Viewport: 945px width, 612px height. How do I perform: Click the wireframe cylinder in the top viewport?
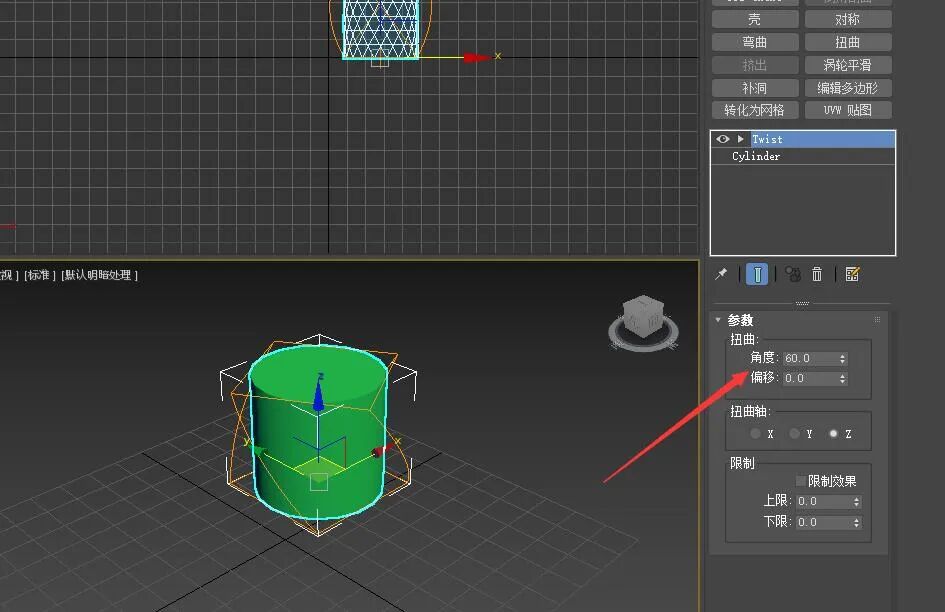click(x=380, y=29)
